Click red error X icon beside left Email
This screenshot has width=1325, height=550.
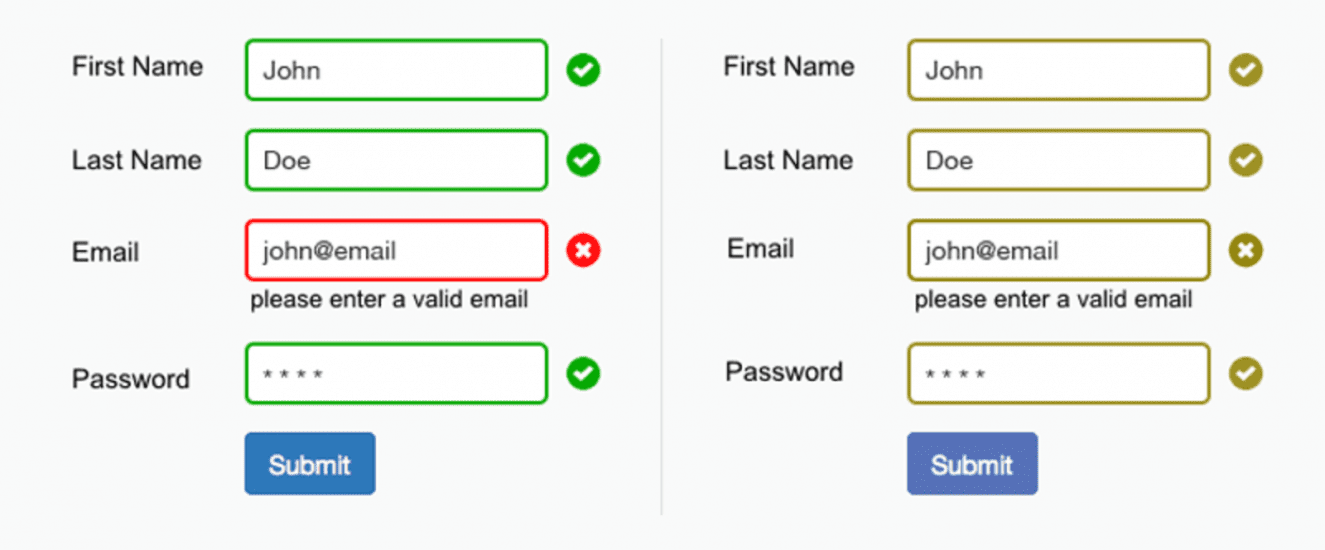583,250
